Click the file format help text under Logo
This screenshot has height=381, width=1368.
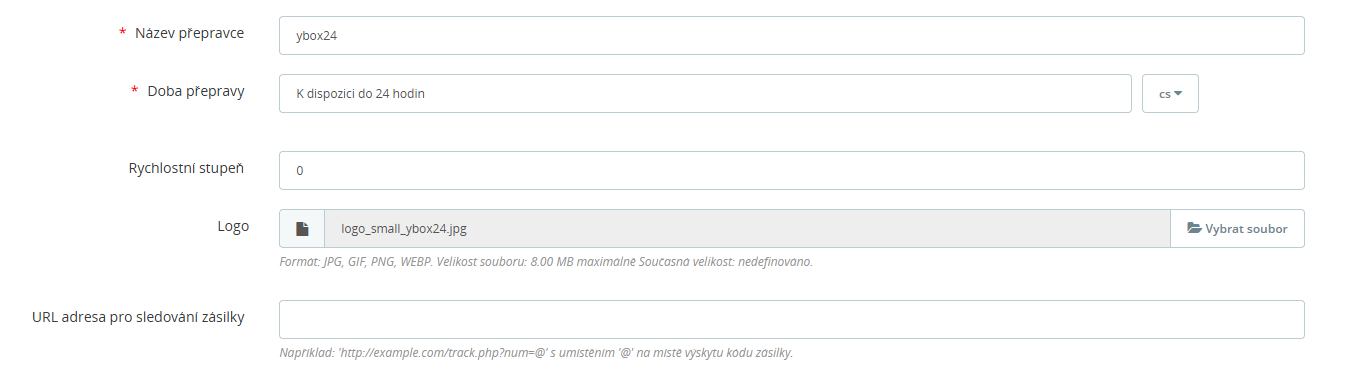click(546, 262)
